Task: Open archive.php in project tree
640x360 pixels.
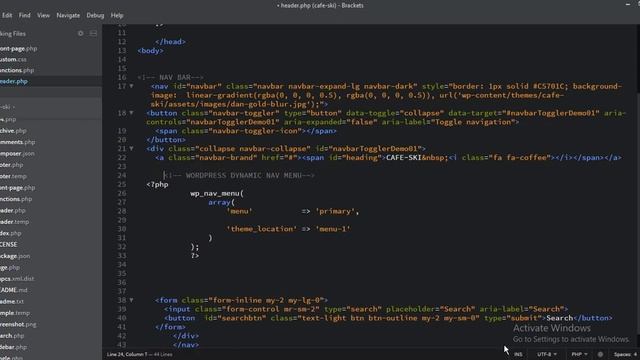Action: 13,131
